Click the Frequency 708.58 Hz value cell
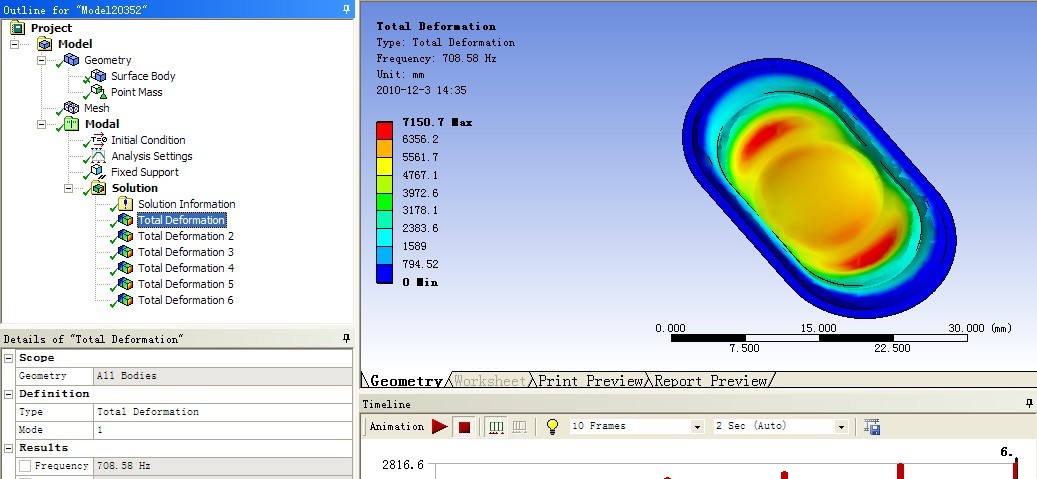The height and width of the screenshot is (479, 1037). 223,466
